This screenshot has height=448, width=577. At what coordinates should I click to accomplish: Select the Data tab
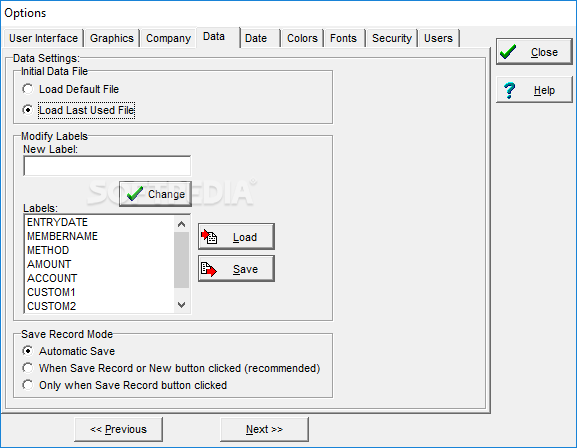tap(218, 37)
